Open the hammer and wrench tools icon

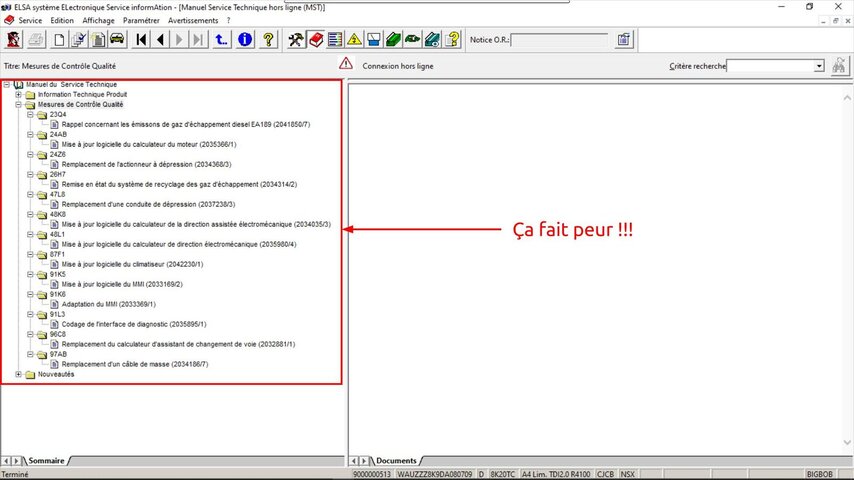coord(296,40)
